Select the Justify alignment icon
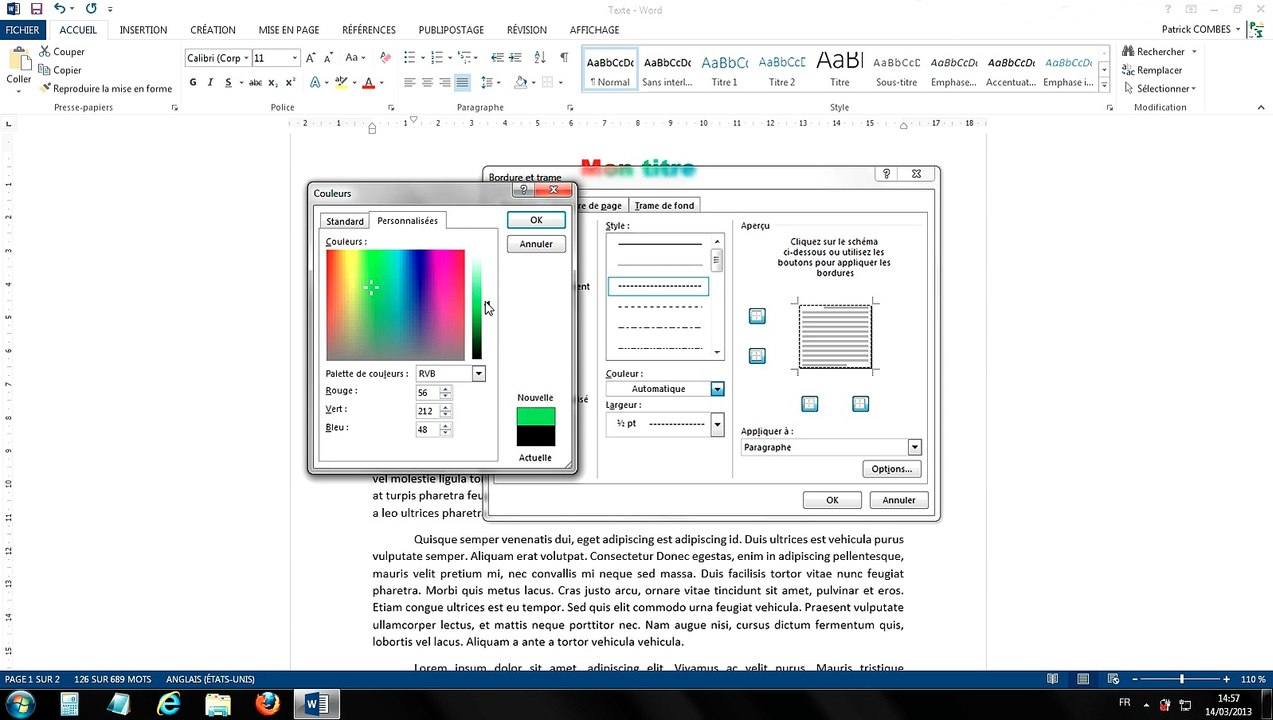This screenshot has width=1273, height=720. tap(462, 82)
